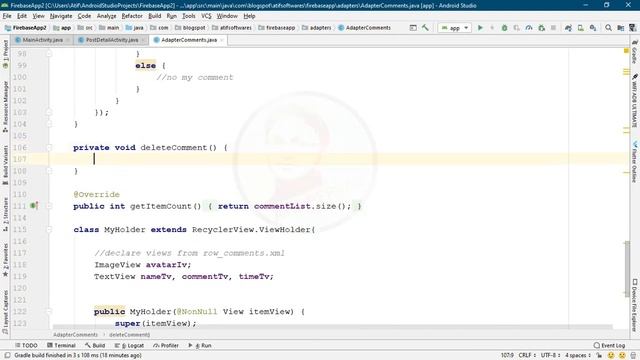
Task: Open the Build menu
Action: [154, 16]
